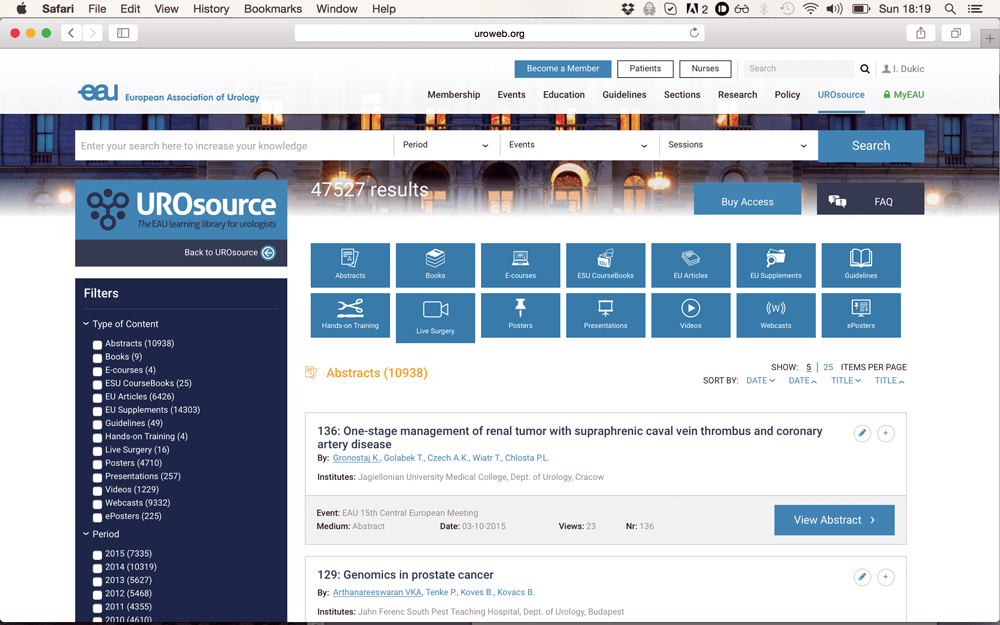This screenshot has width=1000, height=625.
Task: Click the Guidelines book tile
Action: [x=860, y=265]
